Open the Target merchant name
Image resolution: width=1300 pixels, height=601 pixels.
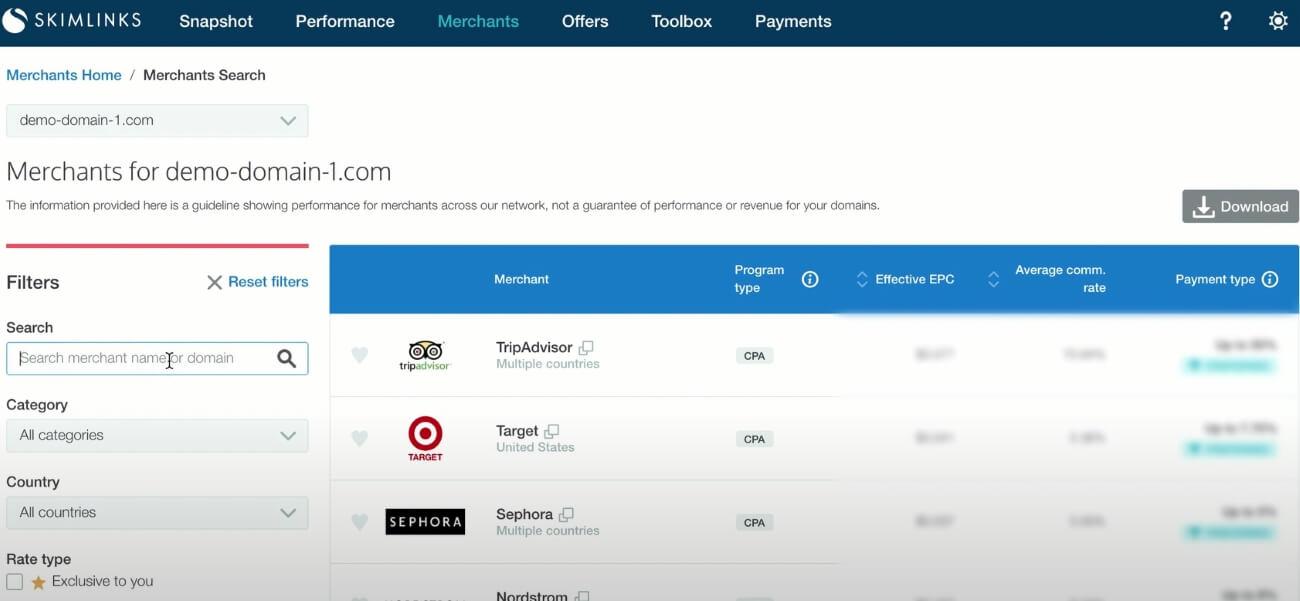pos(517,431)
